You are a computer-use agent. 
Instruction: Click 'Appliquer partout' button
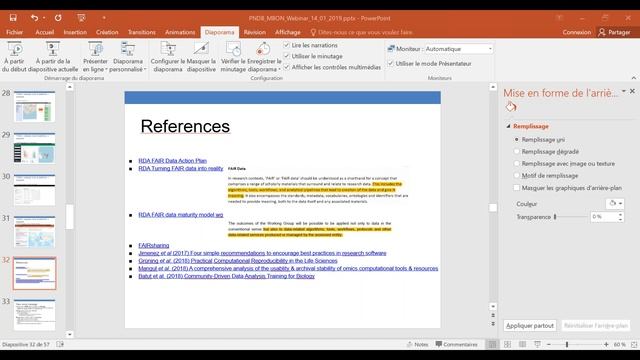click(x=530, y=325)
